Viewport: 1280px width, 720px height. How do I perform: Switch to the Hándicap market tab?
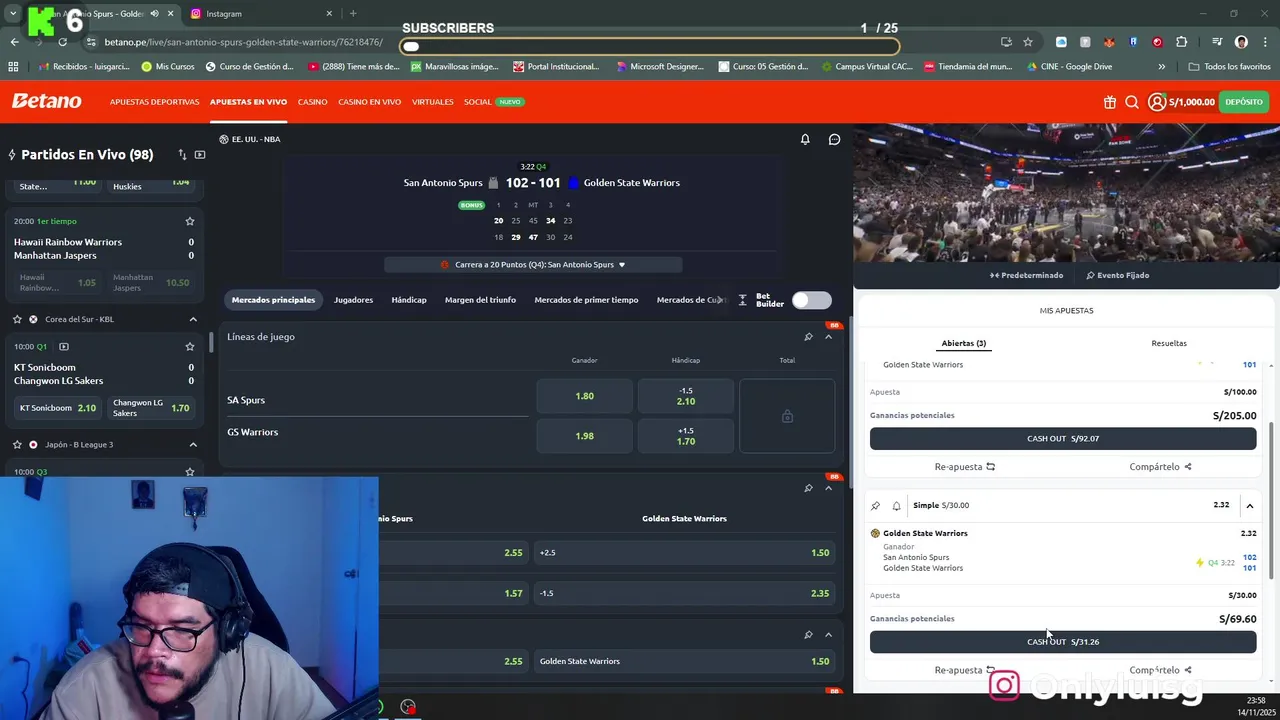click(x=408, y=300)
